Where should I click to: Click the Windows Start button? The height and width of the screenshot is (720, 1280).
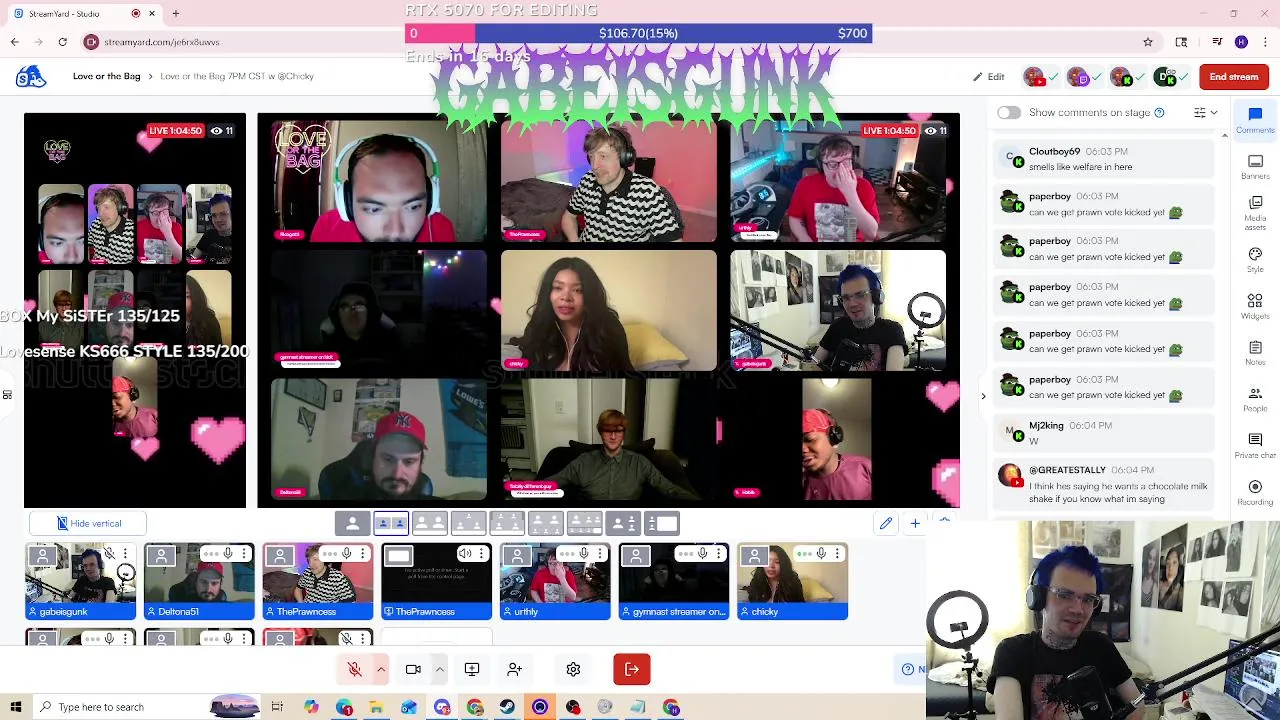[16, 707]
